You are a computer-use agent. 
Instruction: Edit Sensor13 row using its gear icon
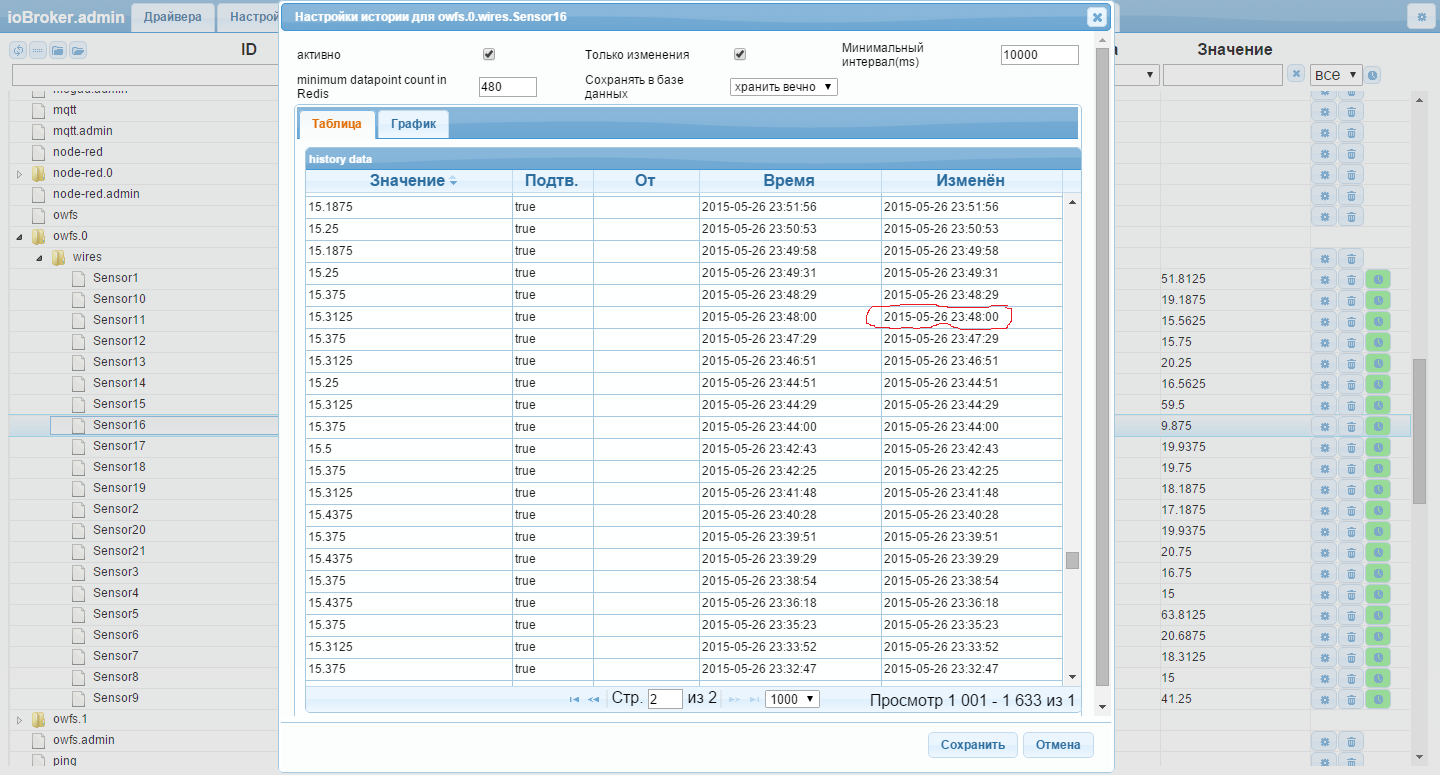point(1324,363)
